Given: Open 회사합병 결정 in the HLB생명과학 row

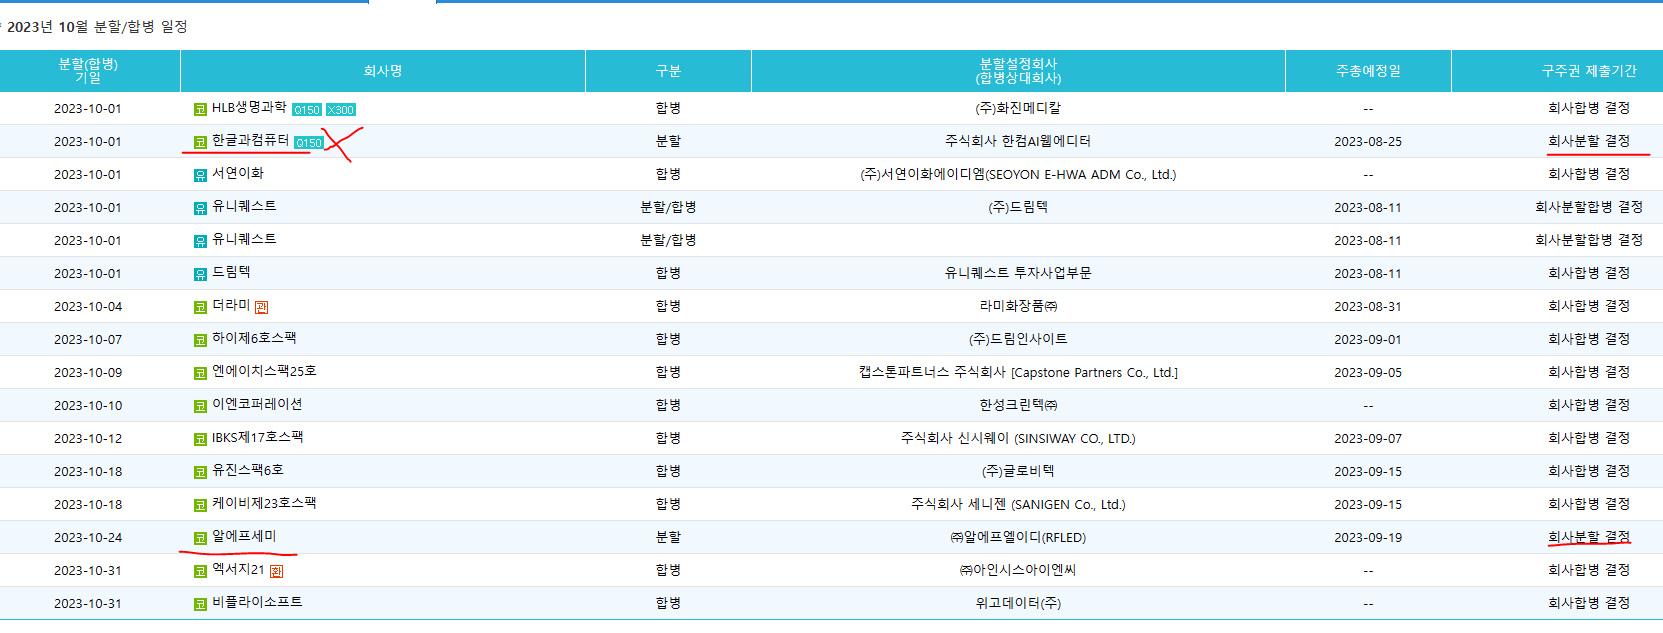Looking at the screenshot, I should pos(1589,108).
